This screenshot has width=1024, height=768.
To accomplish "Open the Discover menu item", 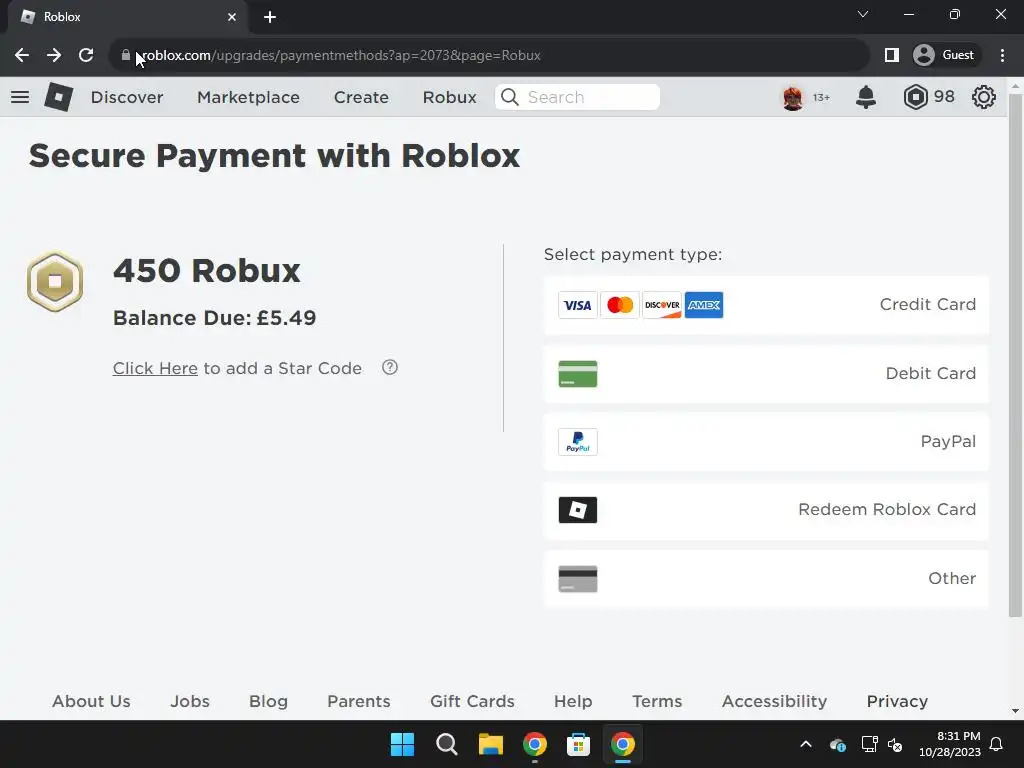I will [x=127, y=97].
